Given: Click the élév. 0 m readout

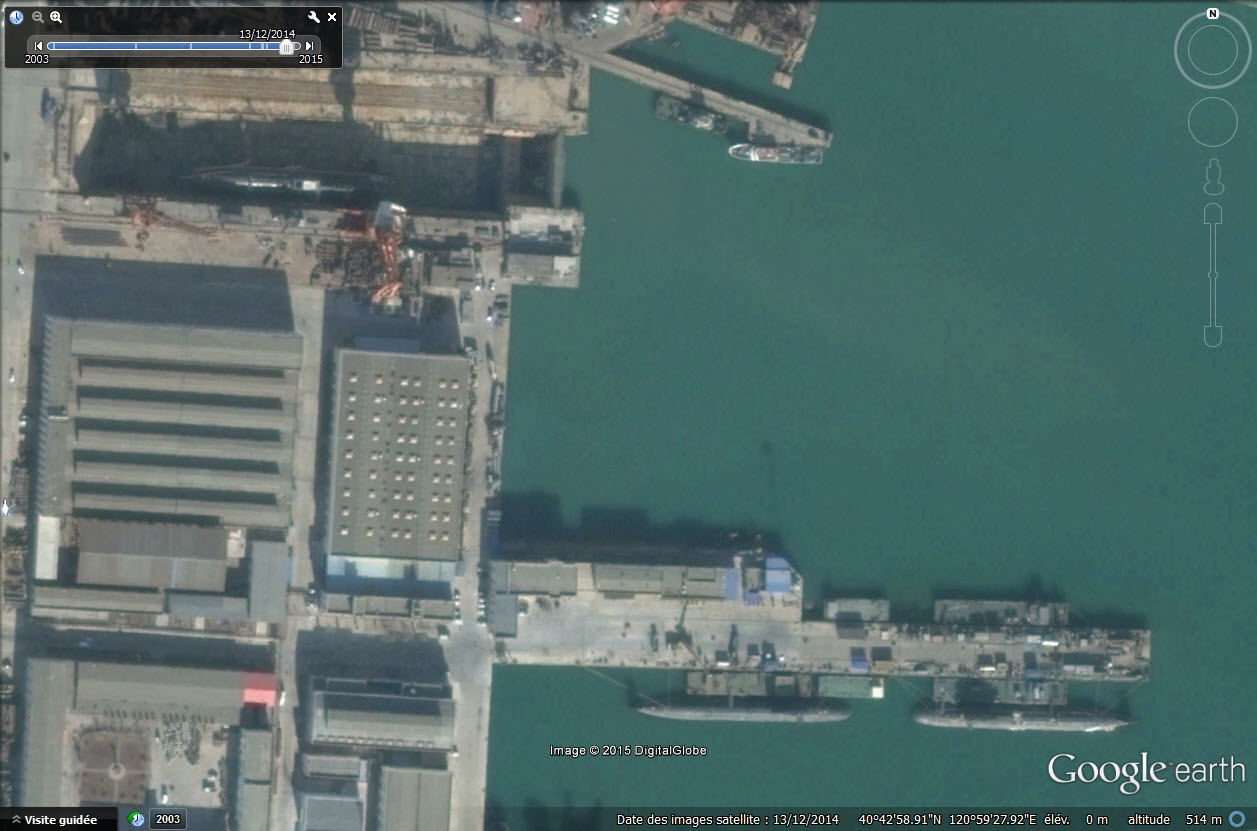Looking at the screenshot, I should (1076, 820).
